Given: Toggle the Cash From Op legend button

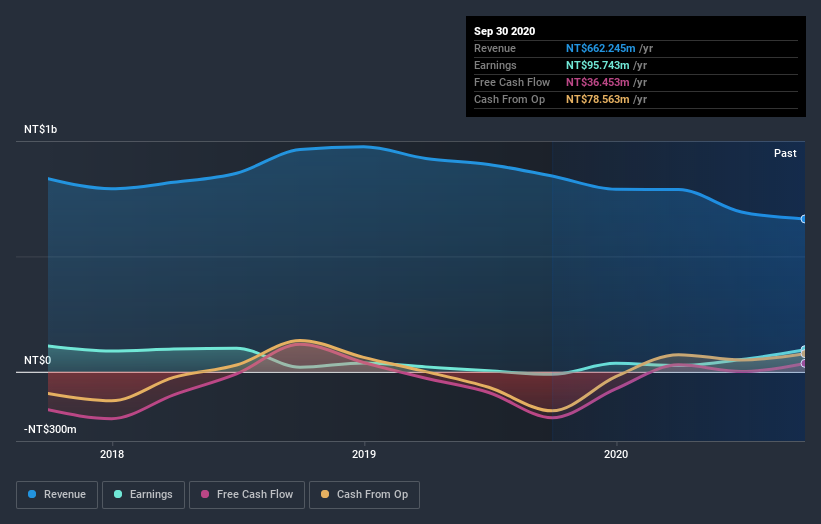Looking at the screenshot, I should coord(364,495).
